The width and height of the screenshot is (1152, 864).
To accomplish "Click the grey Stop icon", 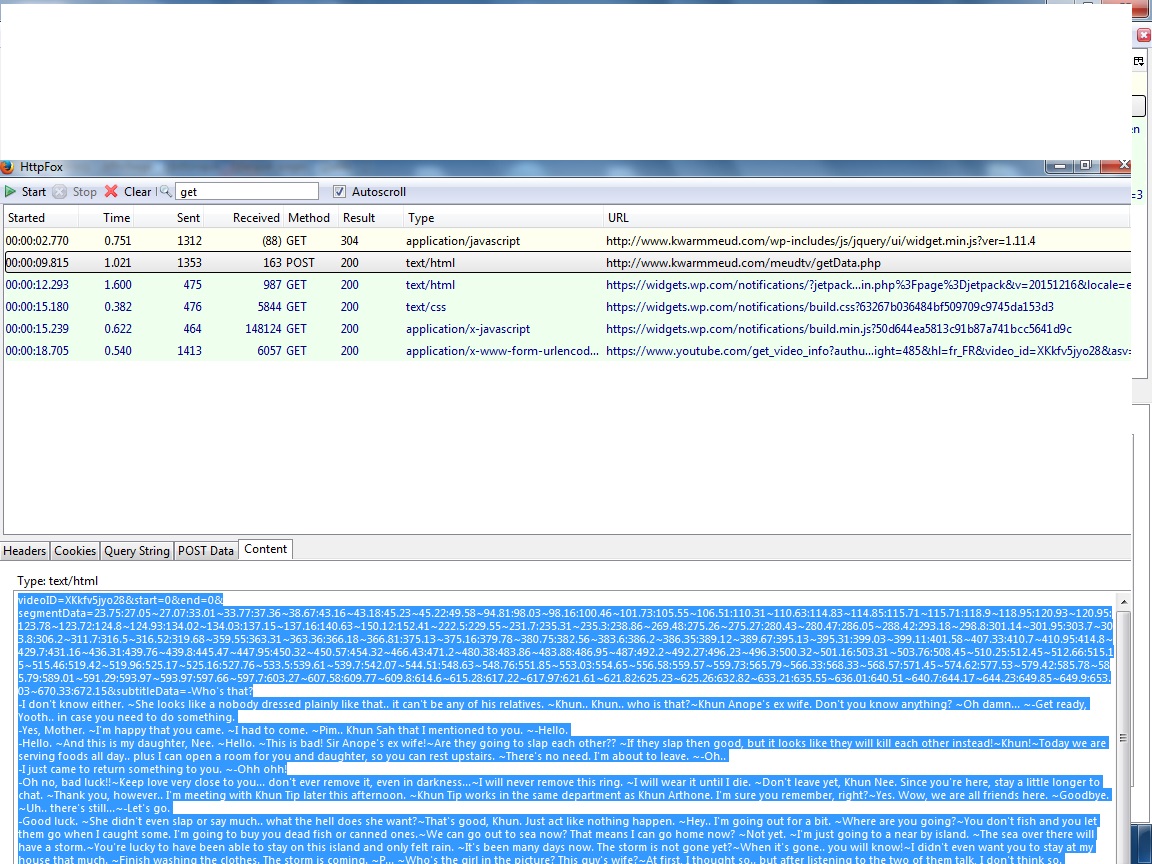I will tap(60, 192).
